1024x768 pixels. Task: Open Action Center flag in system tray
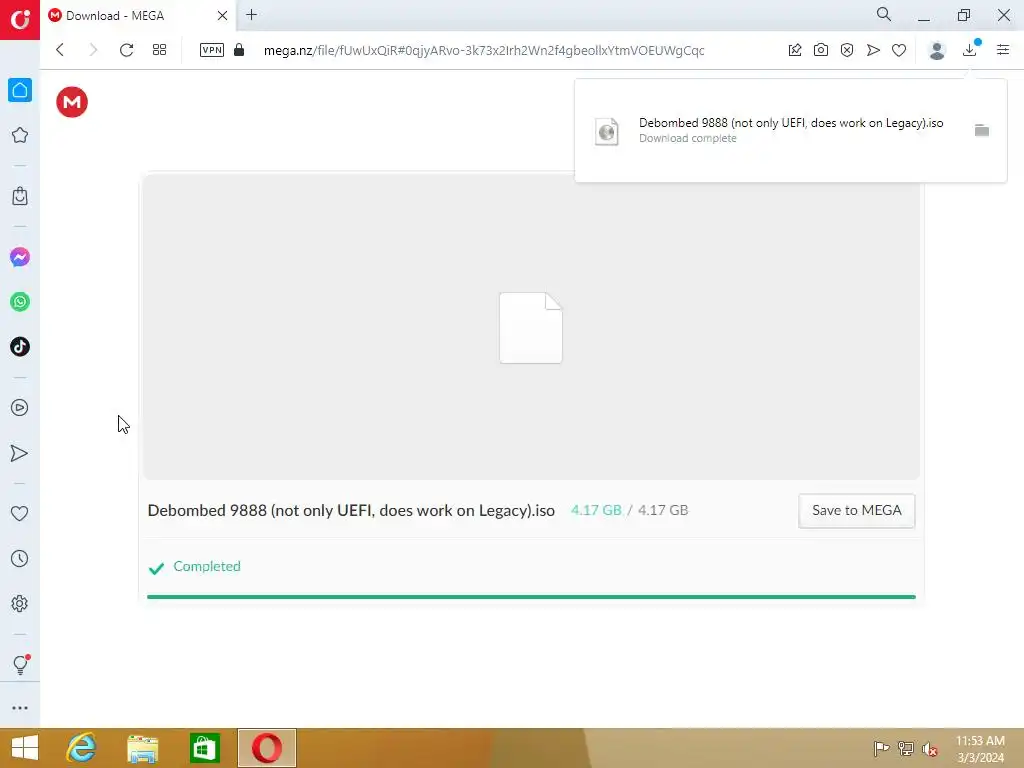pyautogui.click(x=881, y=748)
